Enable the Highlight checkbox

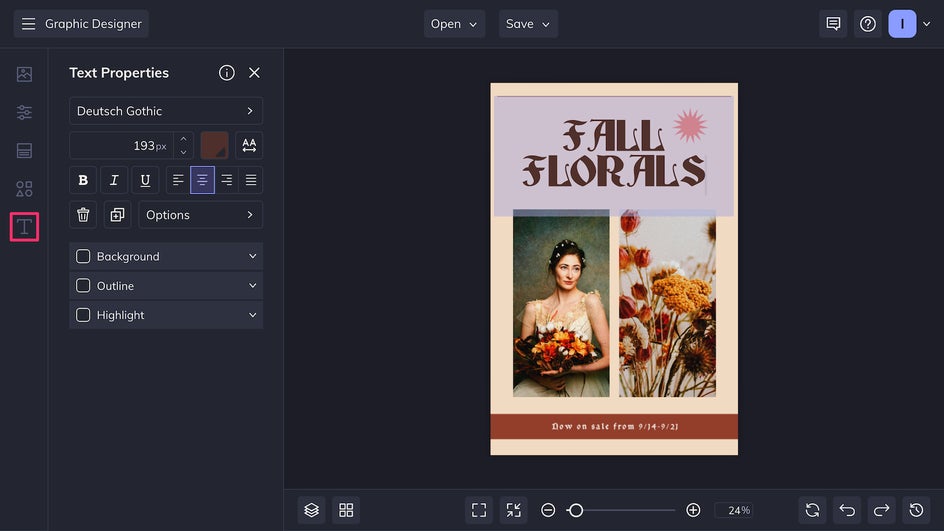tap(83, 315)
